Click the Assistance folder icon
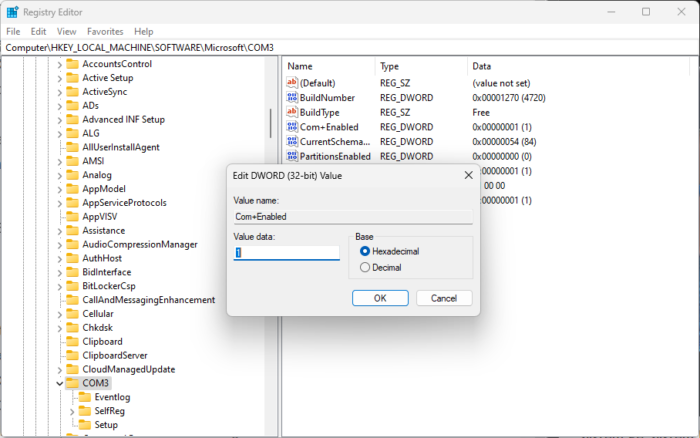Screen dimensions: 700x438 [x=72, y=230]
